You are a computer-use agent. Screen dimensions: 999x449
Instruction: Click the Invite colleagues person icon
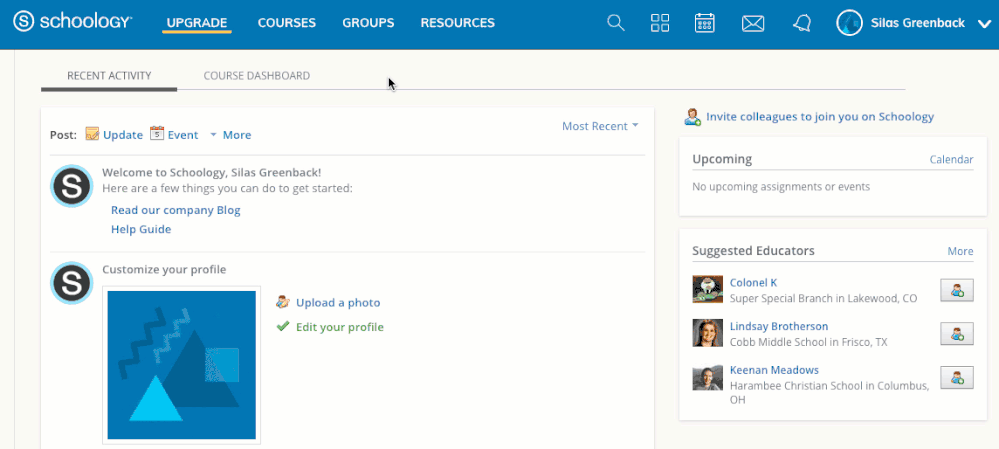(693, 117)
